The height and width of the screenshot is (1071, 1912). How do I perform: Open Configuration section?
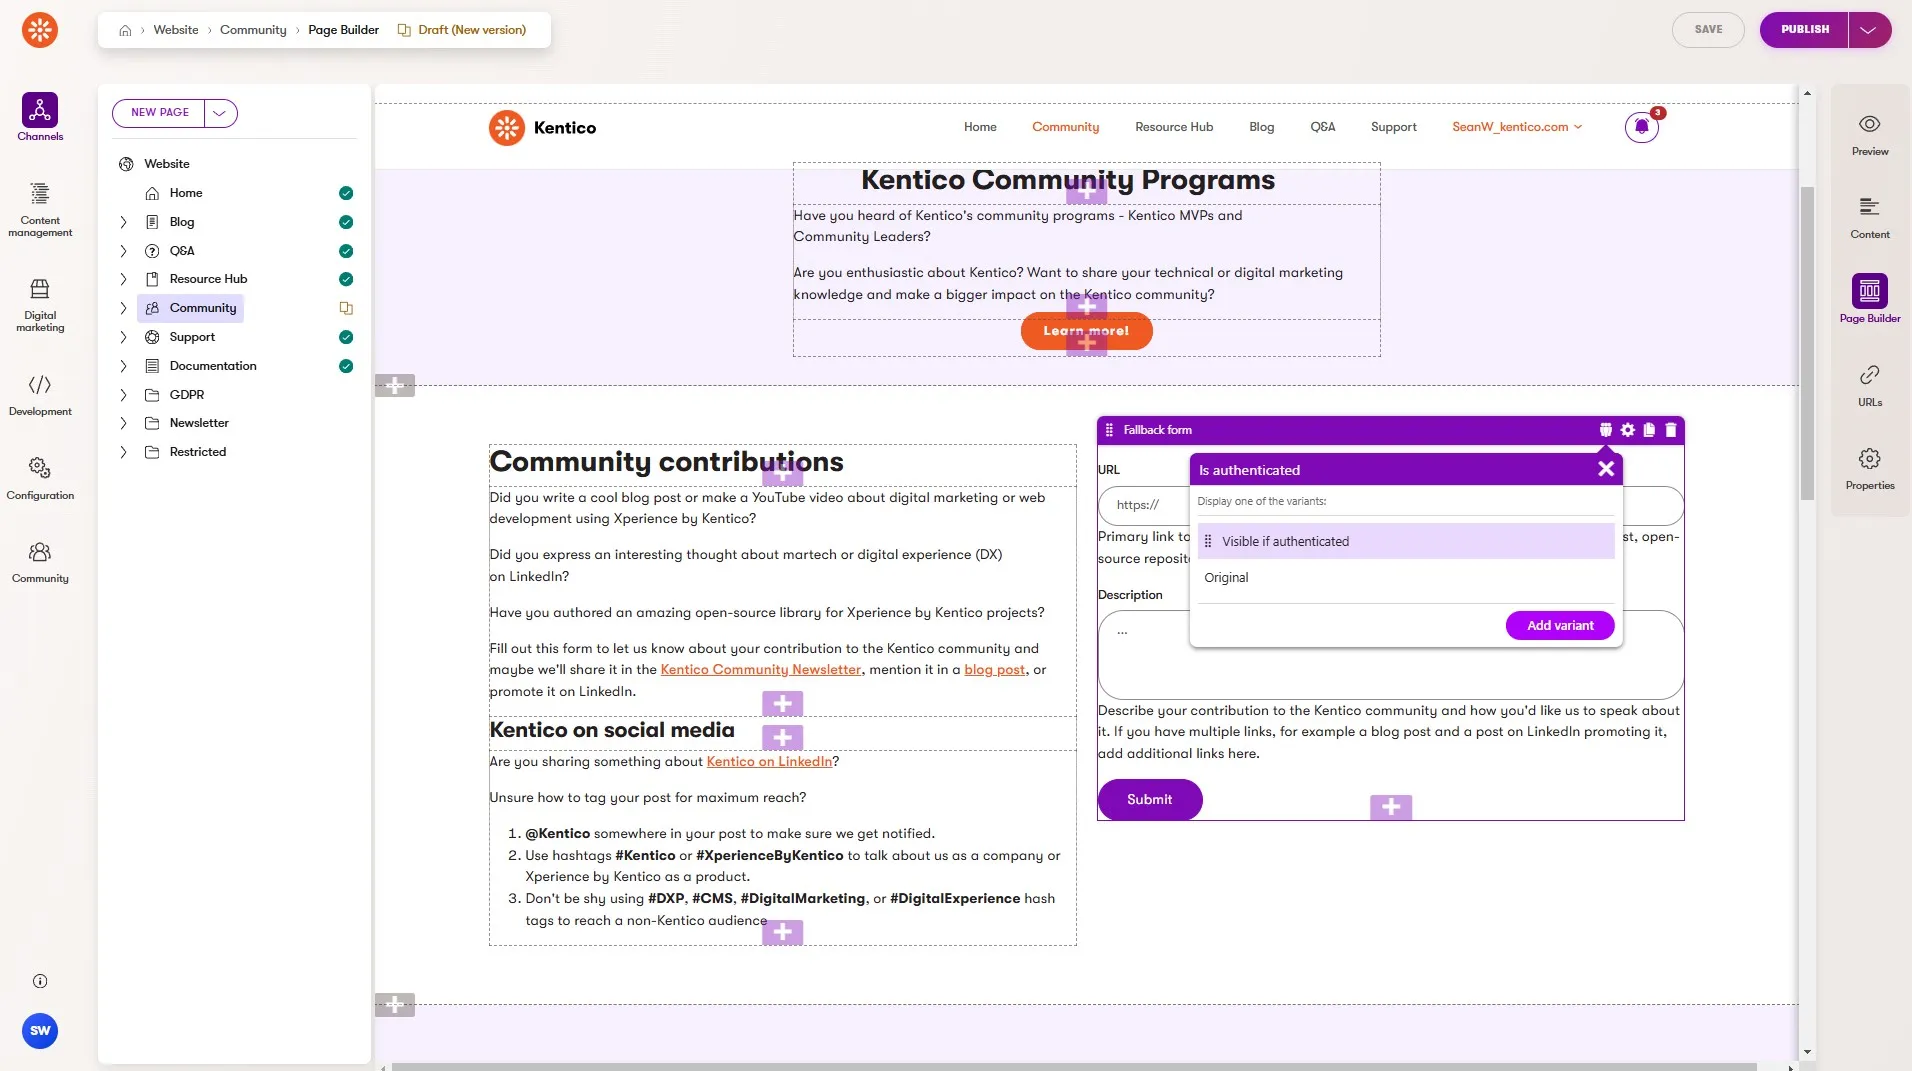point(40,478)
